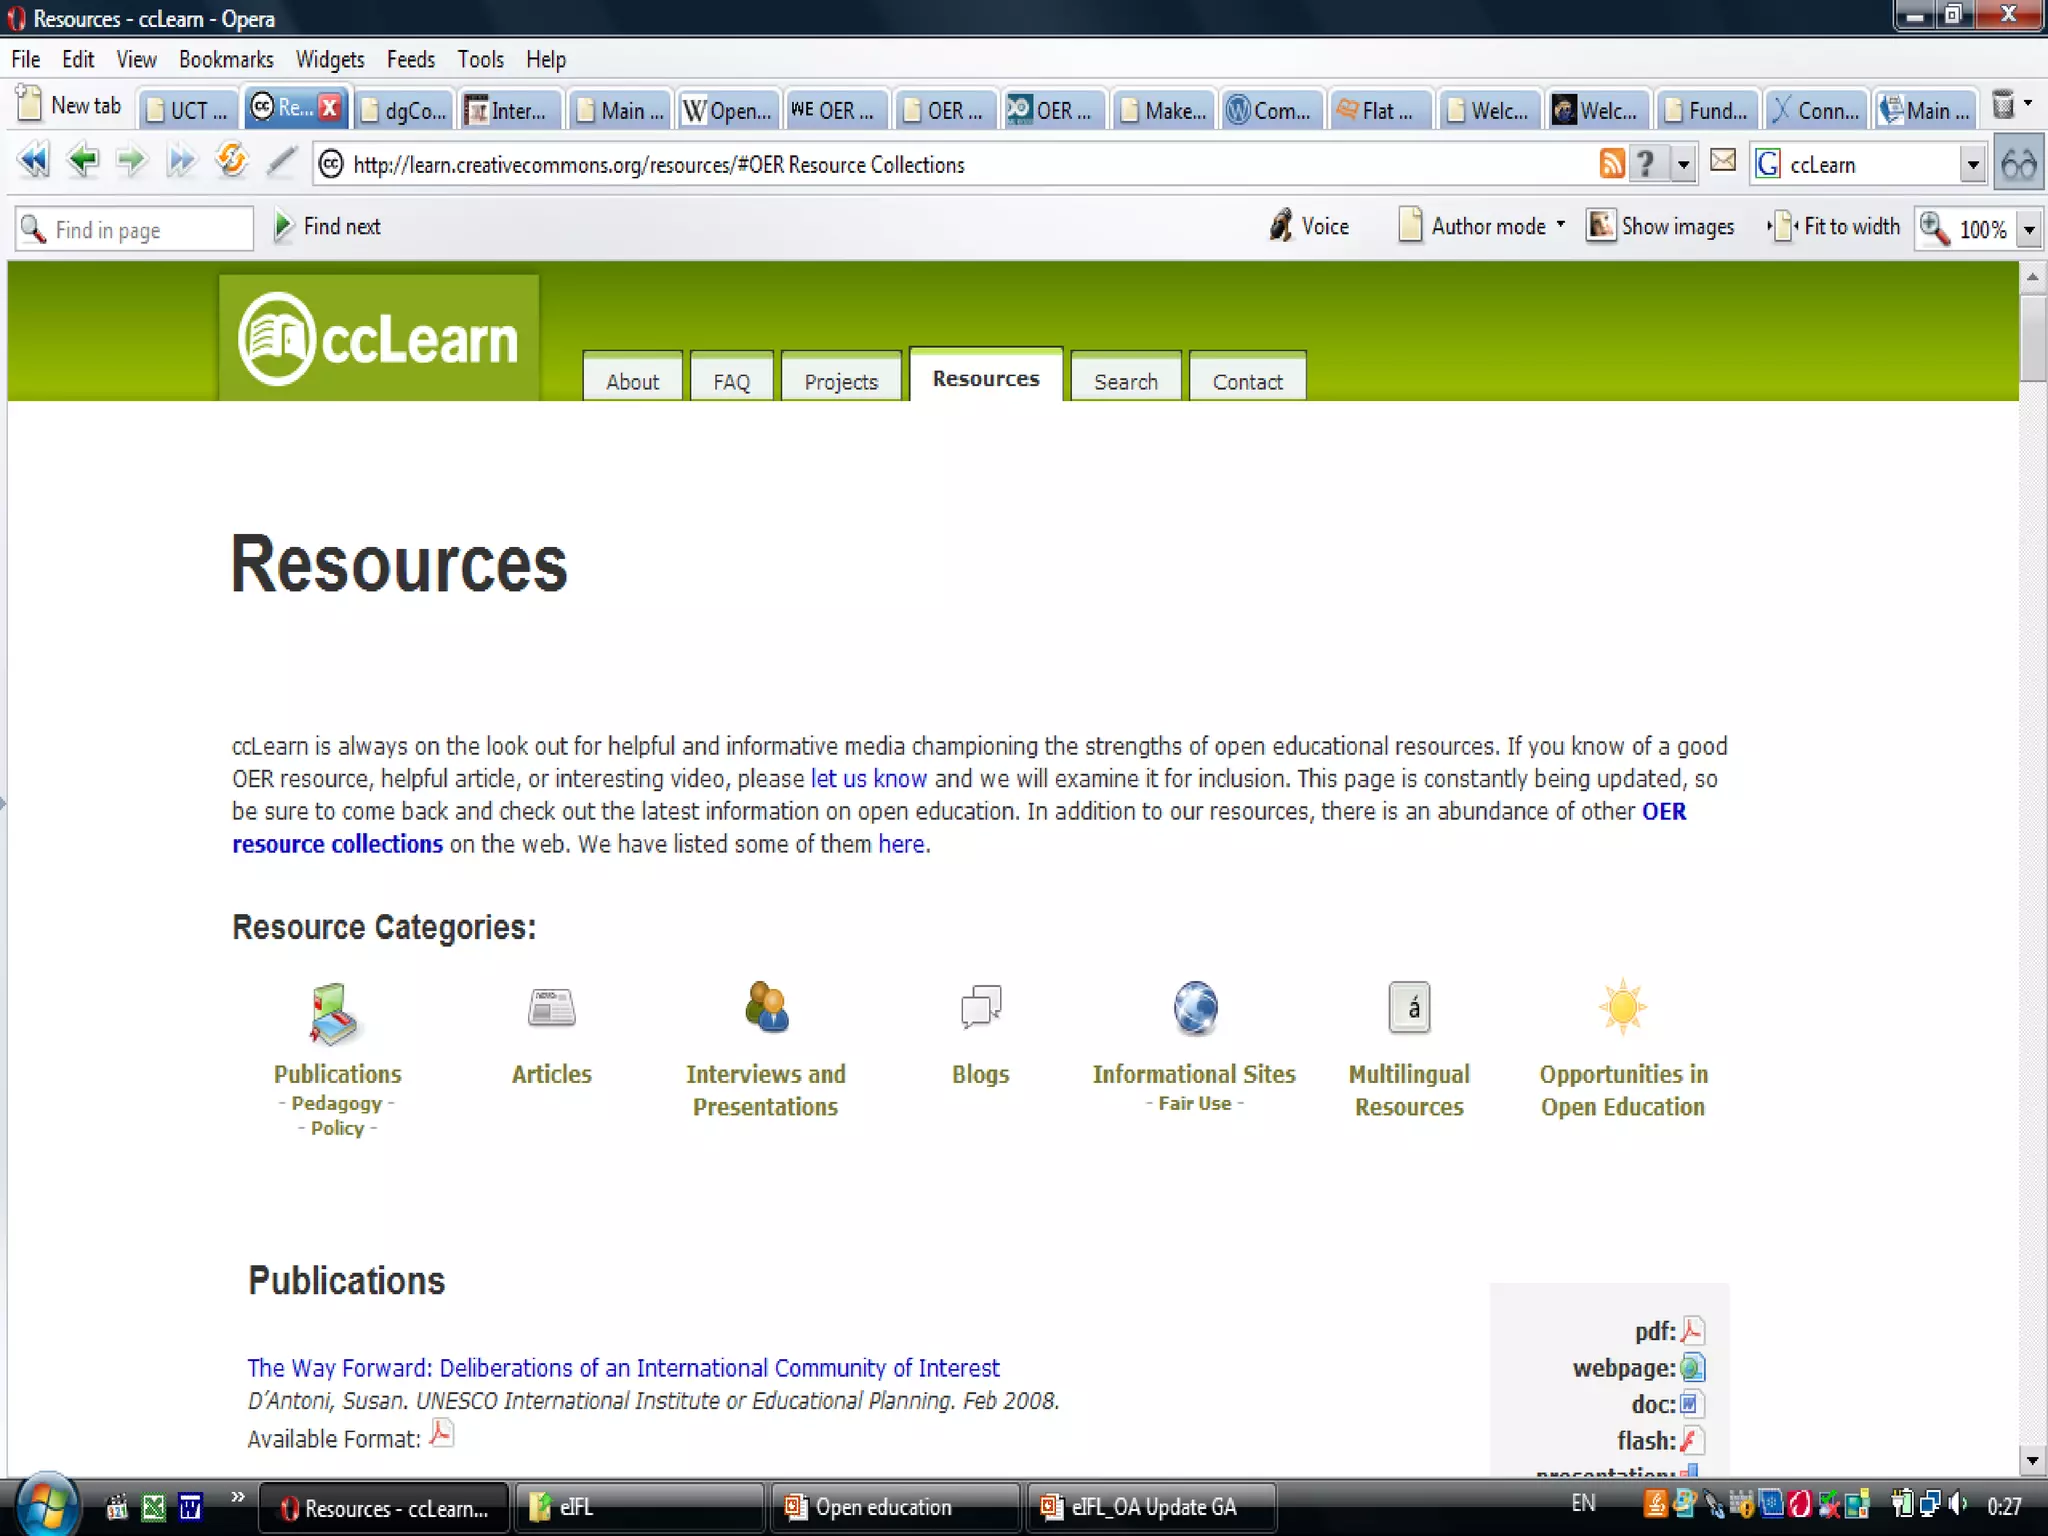The height and width of the screenshot is (1536, 2048).
Task: Follow the 'let us know' link
Action: pos(868,779)
